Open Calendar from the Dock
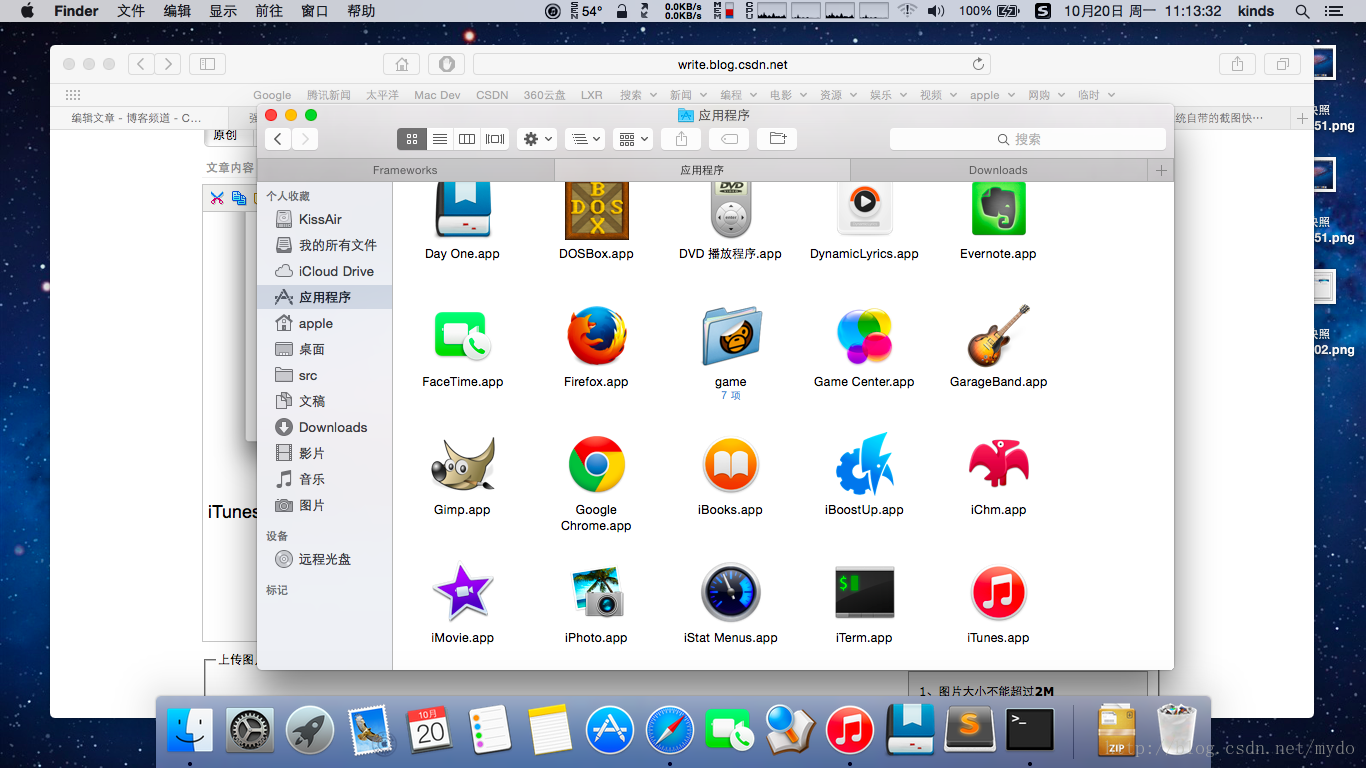Image resolution: width=1366 pixels, height=768 pixels. [430, 730]
